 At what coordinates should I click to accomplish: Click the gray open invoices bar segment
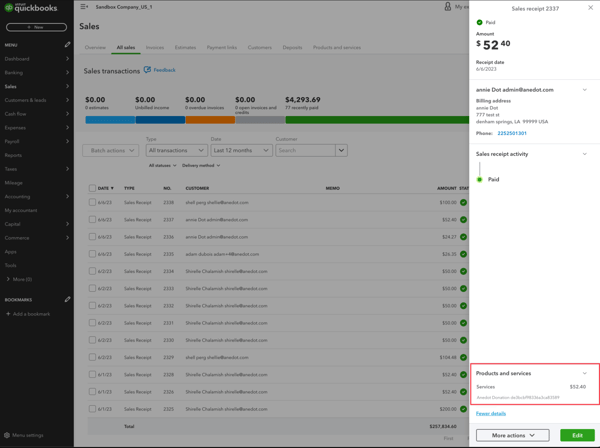point(260,120)
